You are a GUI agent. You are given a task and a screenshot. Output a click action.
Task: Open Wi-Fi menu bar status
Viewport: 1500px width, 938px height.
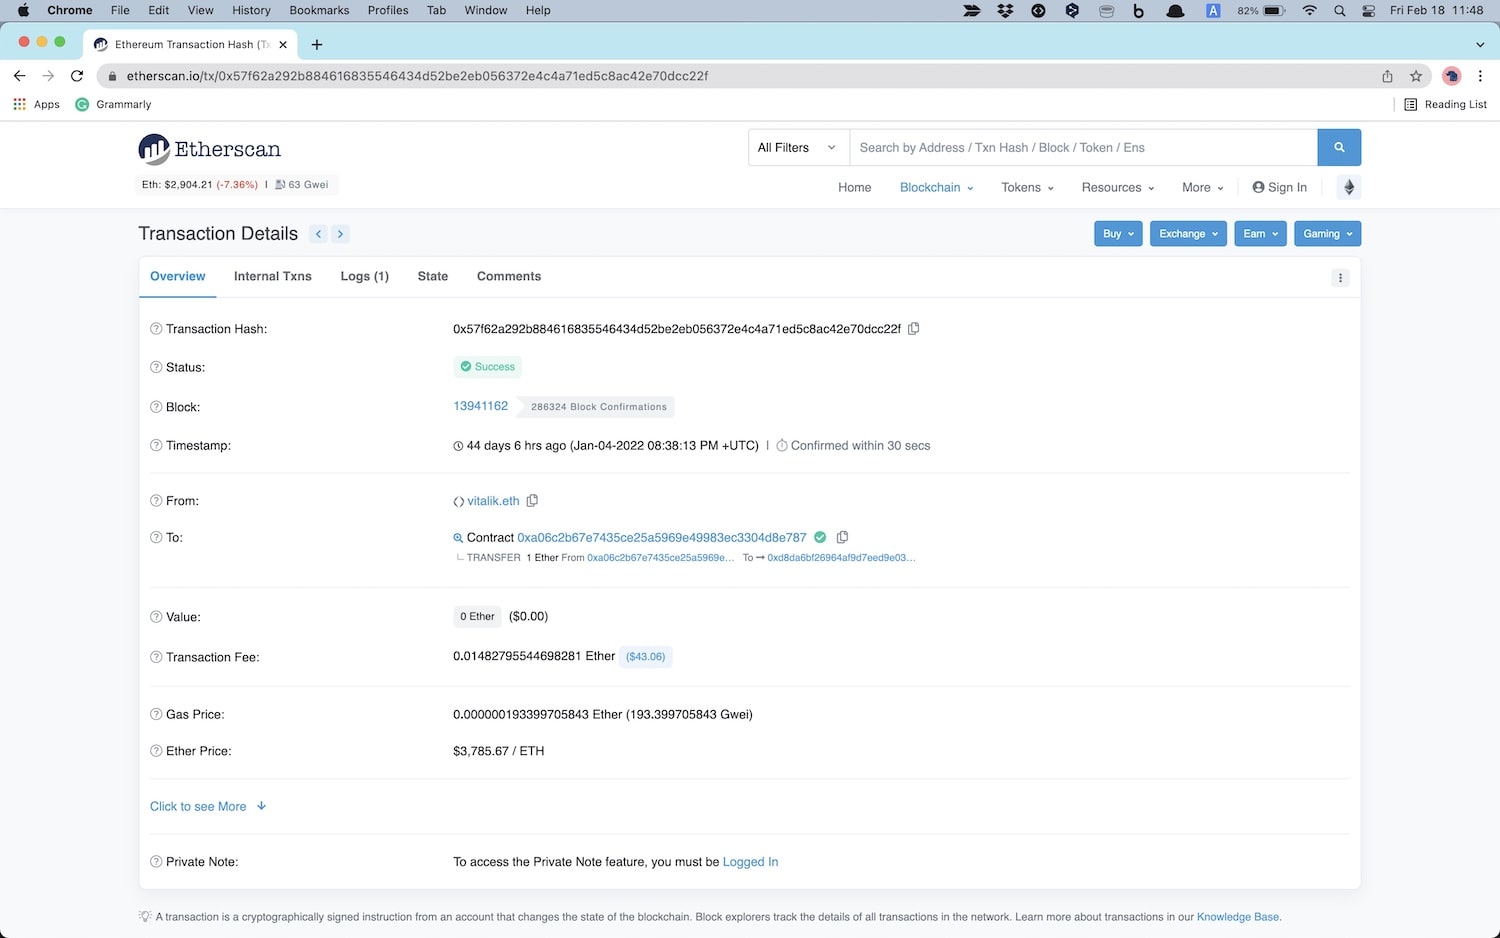[1309, 10]
